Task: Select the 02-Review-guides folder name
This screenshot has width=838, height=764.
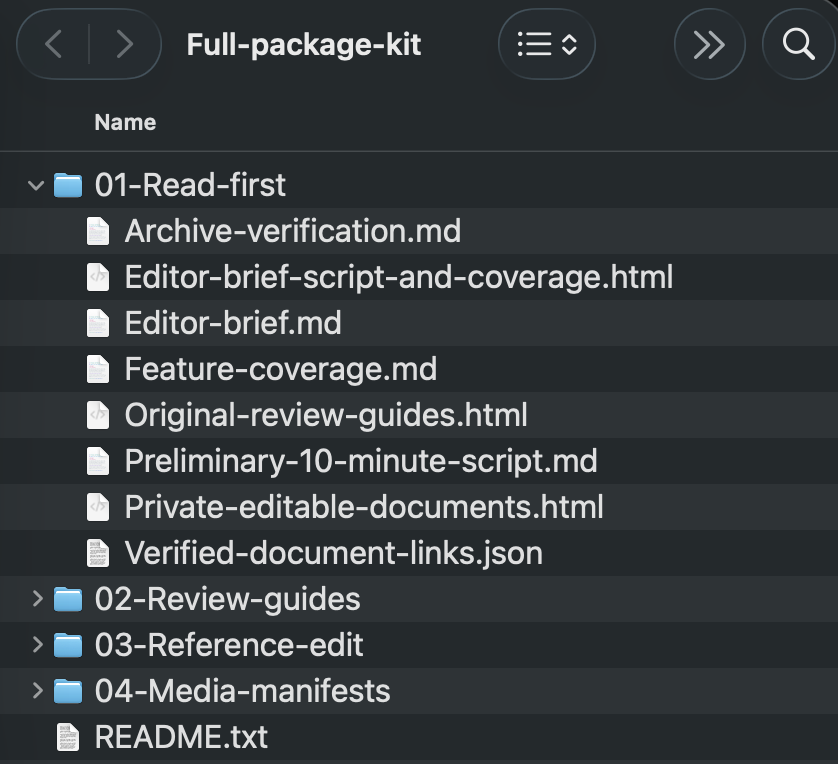Action: (228, 598)
